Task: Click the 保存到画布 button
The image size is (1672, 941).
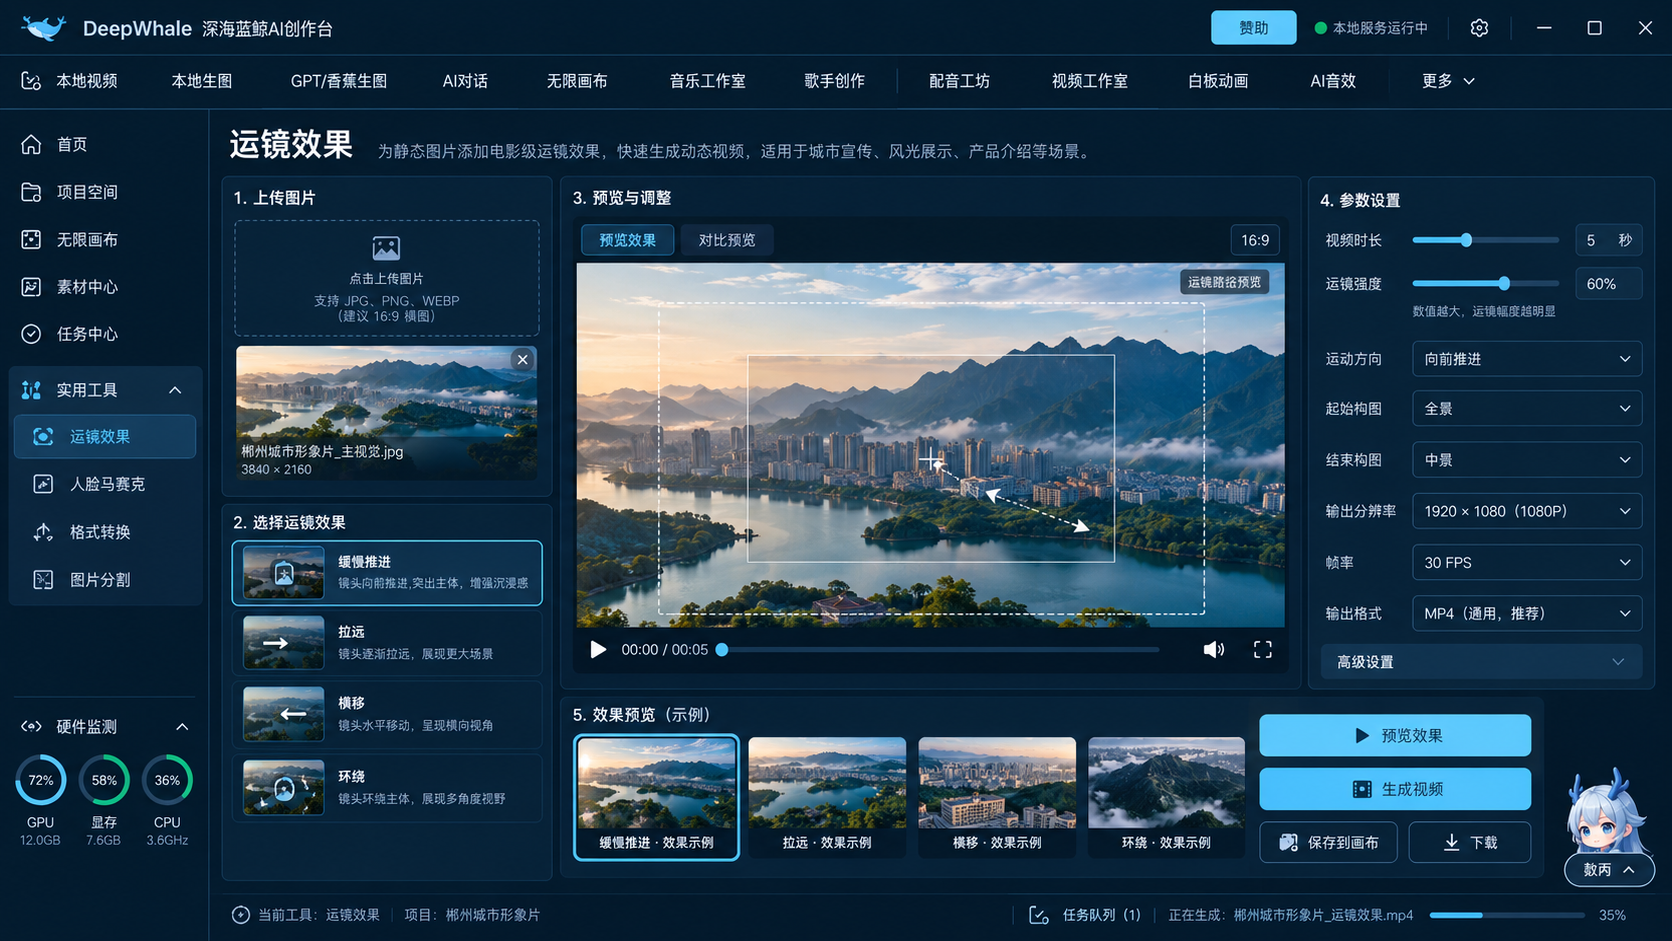Action: tap(1329, 843)
